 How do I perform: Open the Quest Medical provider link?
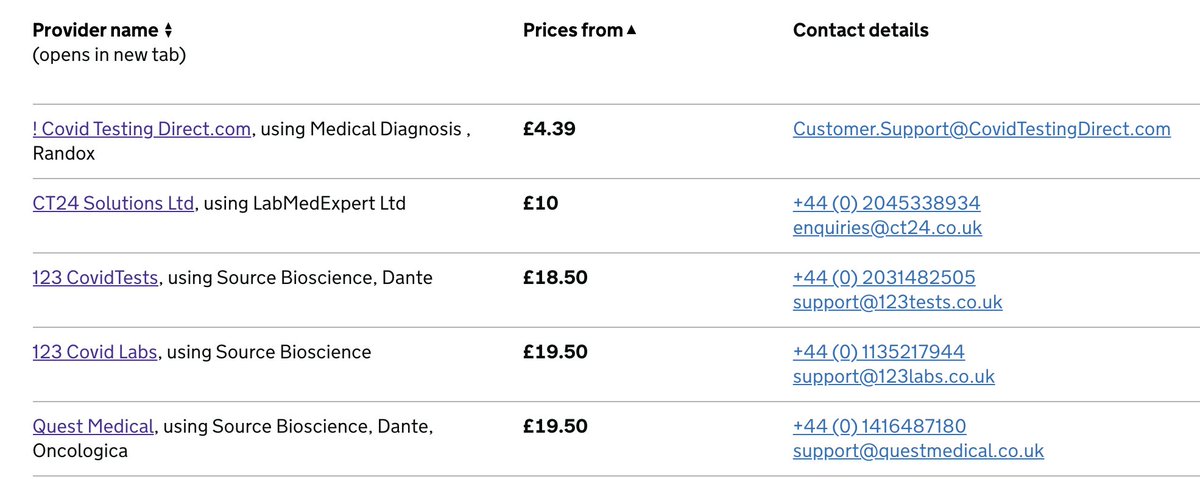(x=93, y=426)
